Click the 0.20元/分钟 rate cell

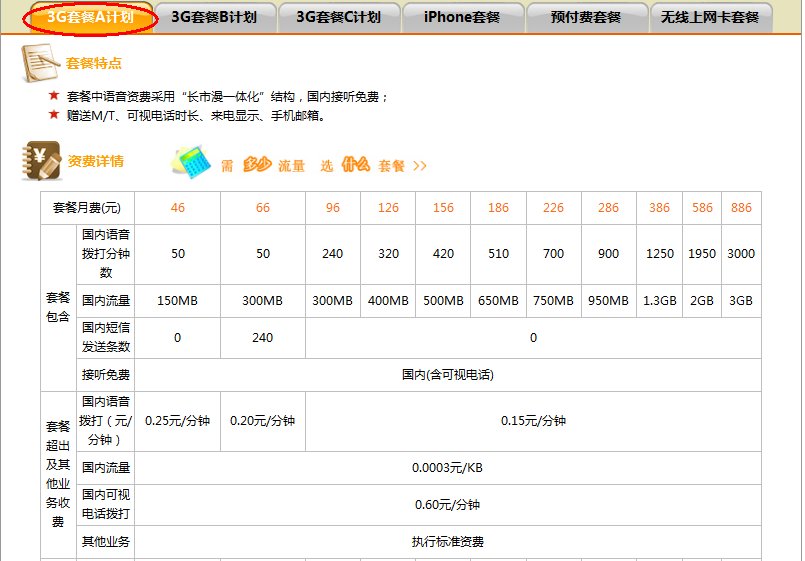(x=263, y=421)
